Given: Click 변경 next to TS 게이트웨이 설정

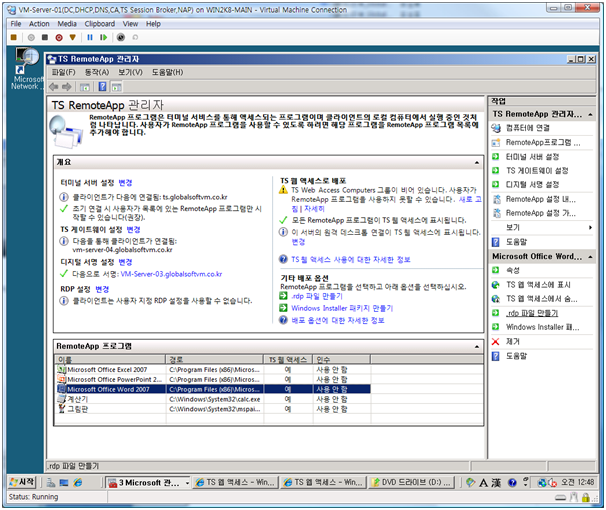Looking at the screenshot, I should pyautogui.click(x=133, y=230).
